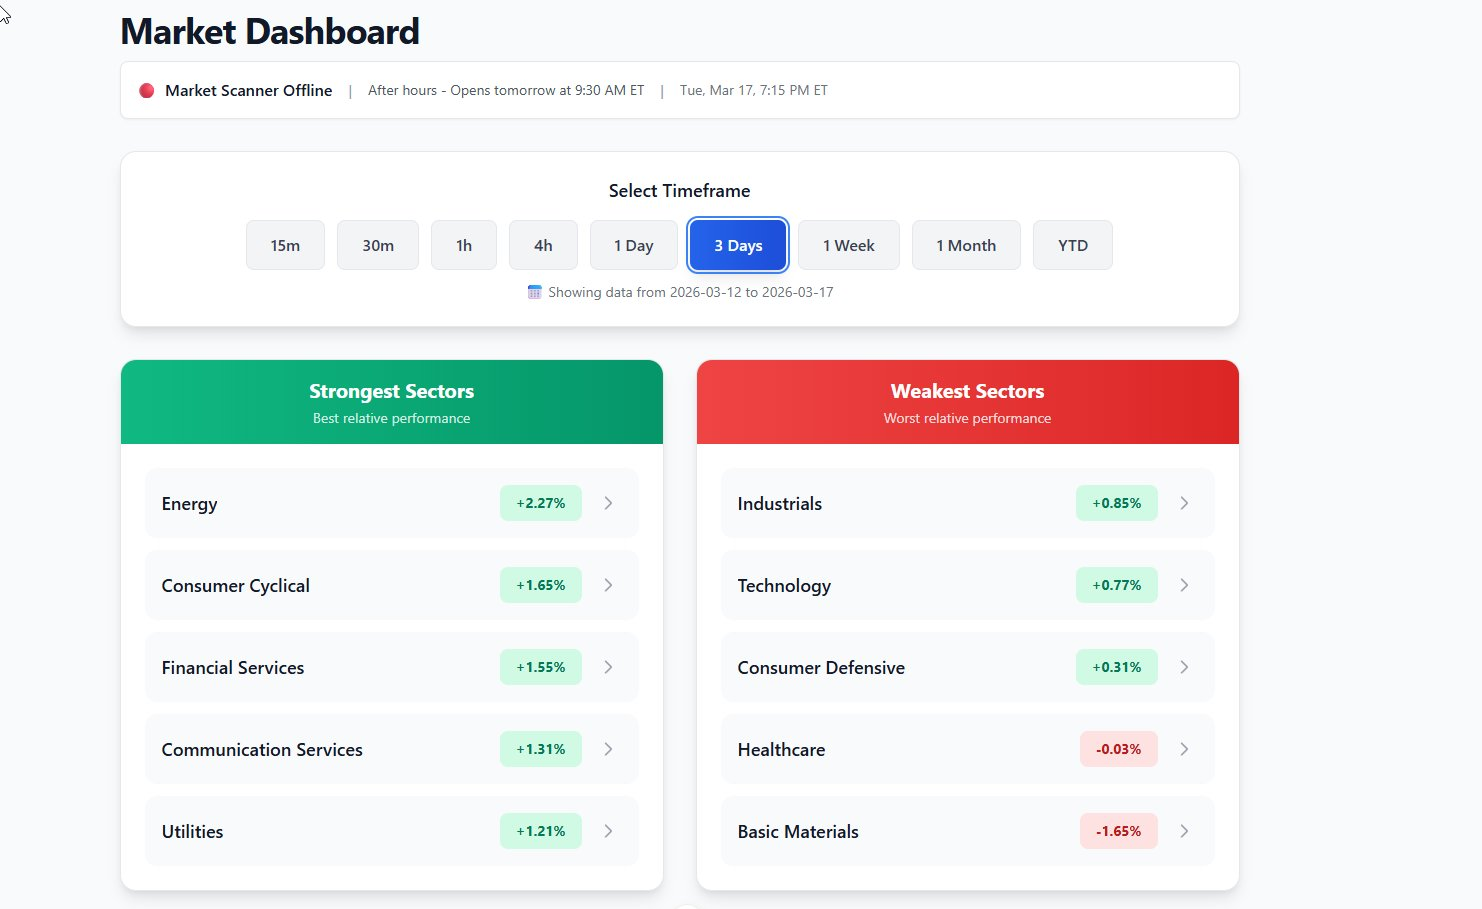Image resolution: width=1482 pixels, height=909 pixels.
Task: Expand the Industrials sector chevron
Action: [1184, 503]
